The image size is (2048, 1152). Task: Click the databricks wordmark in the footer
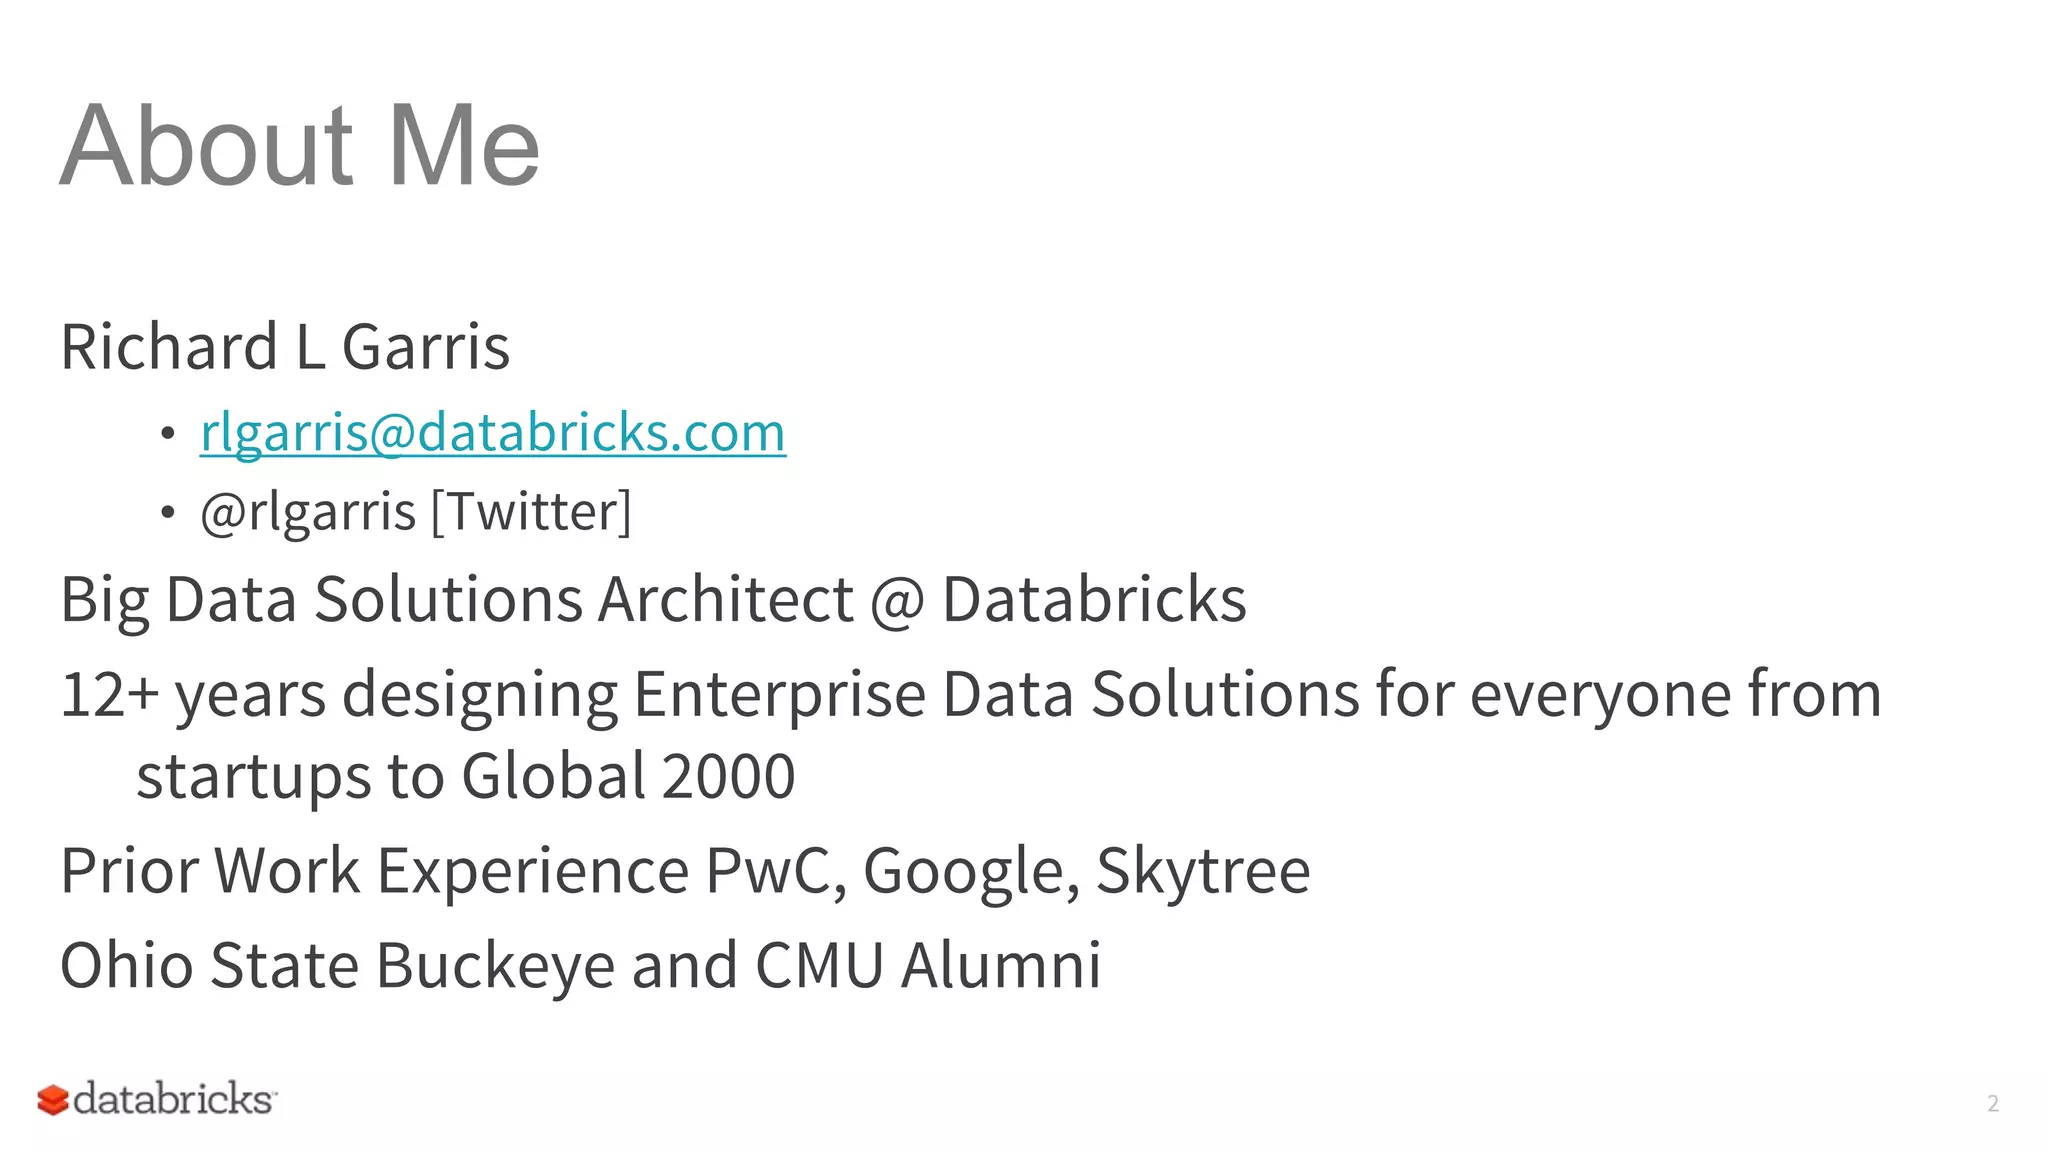[x=173, y=1099]
